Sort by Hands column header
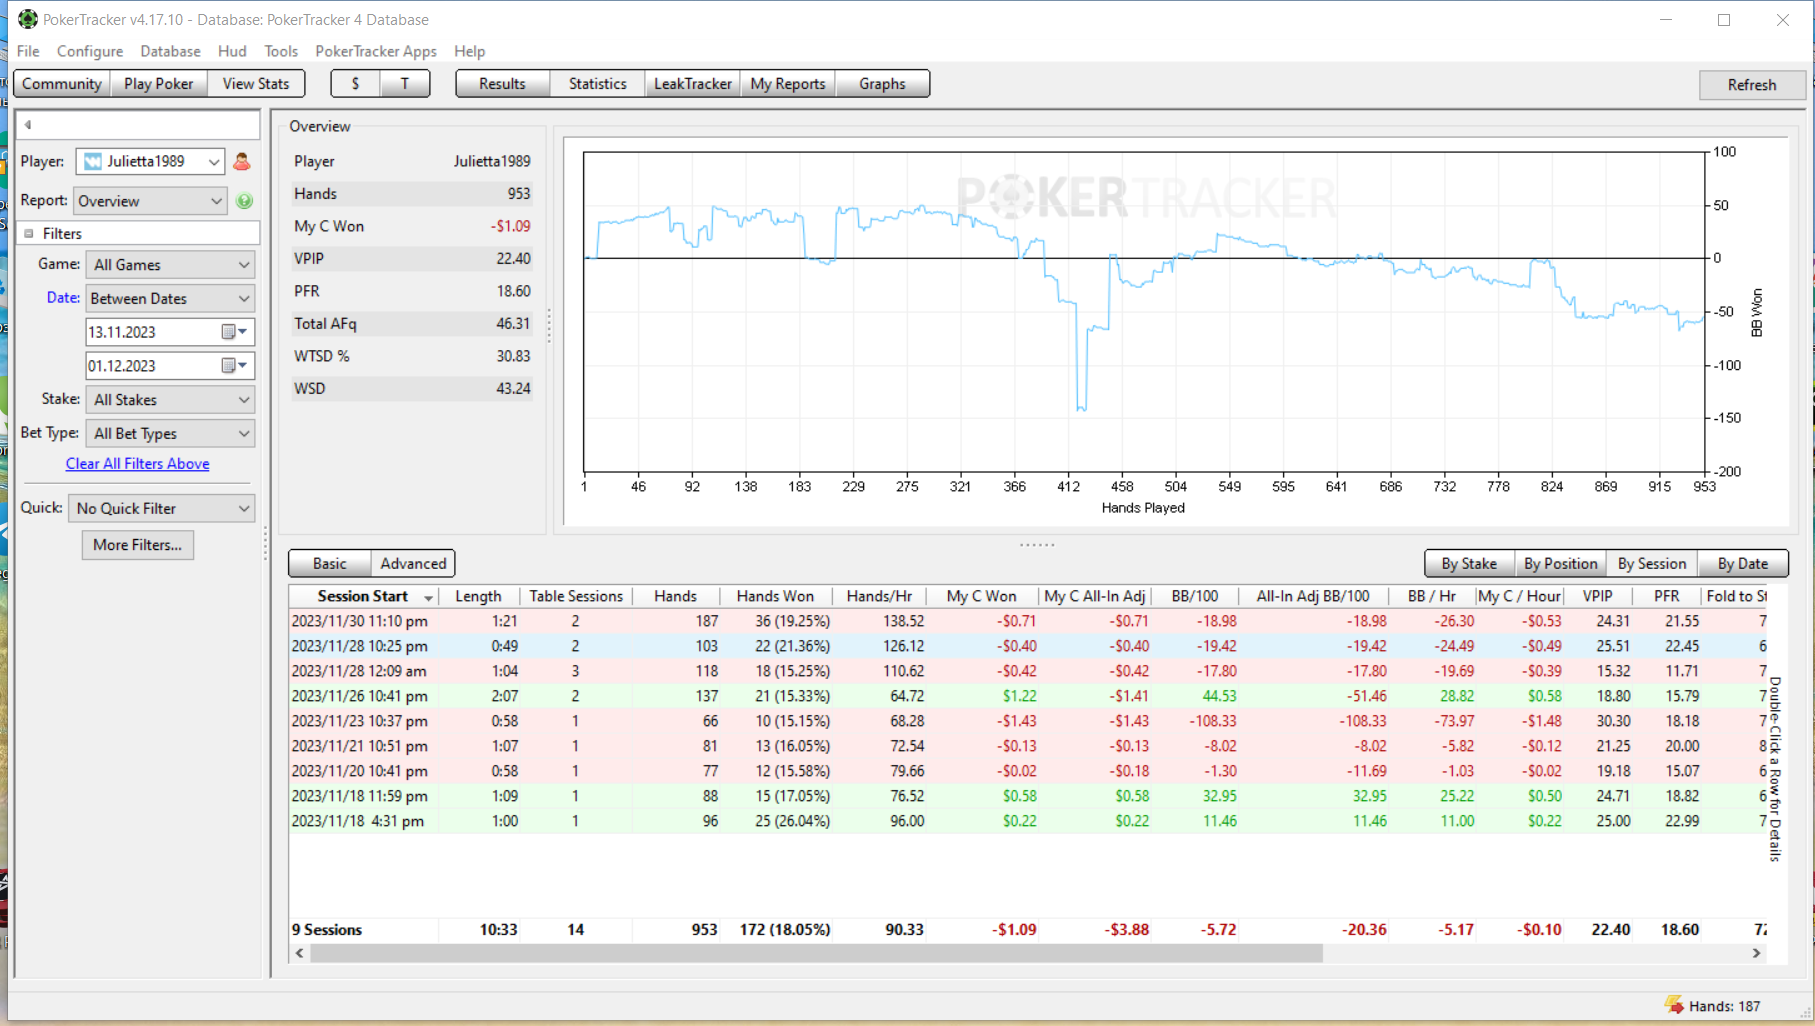The height and width of the screenshot is (1026, 1815). pos(676,596)
